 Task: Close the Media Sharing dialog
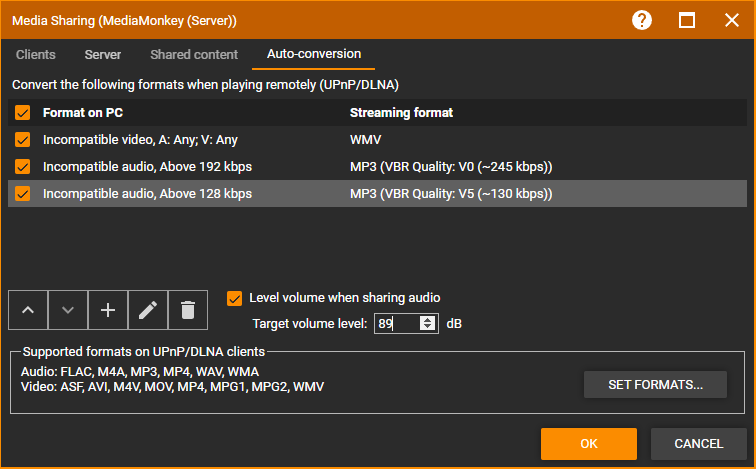coord(731,20)
